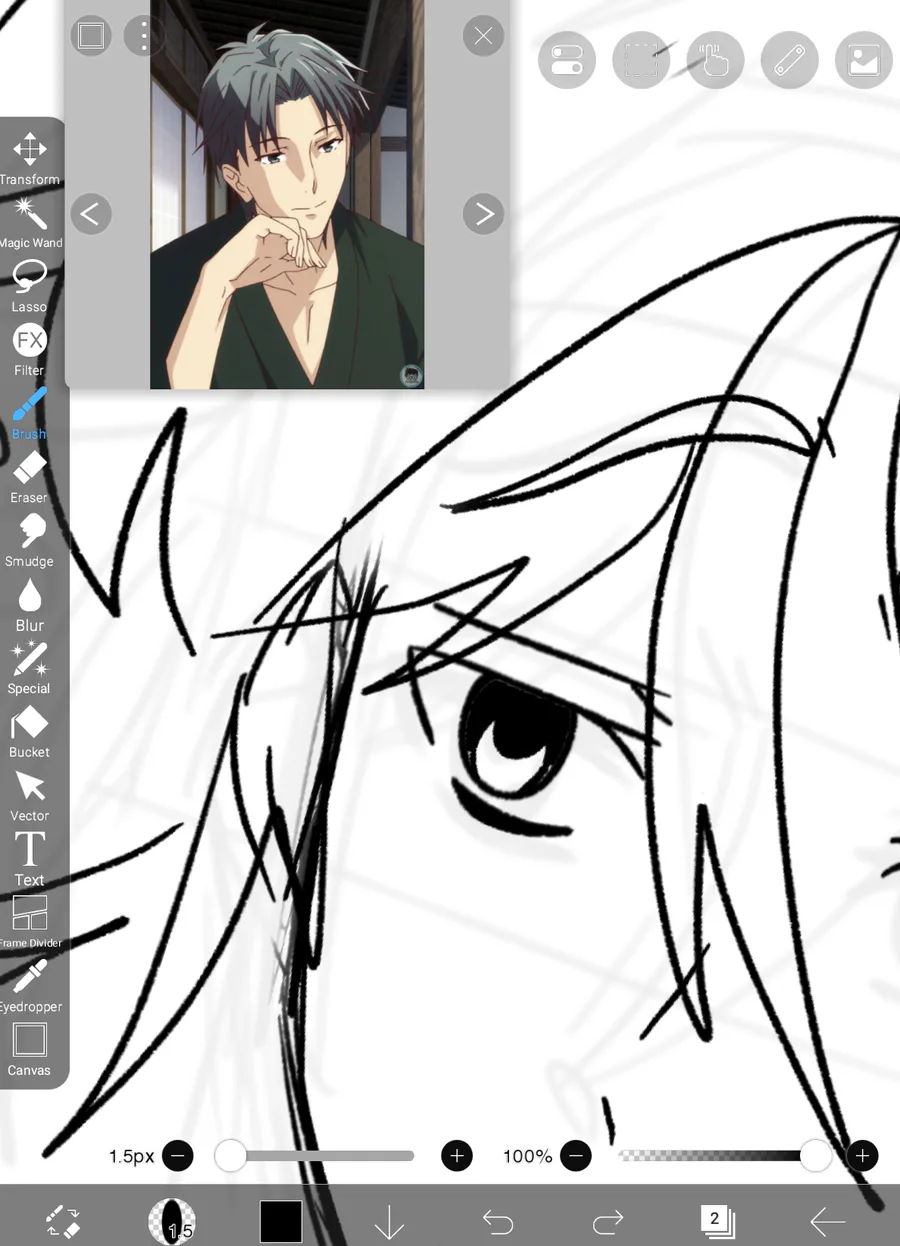The height and width of the screenshot is (1246, 900).
Task: Open reference window three-dot menu
Action: pyautogui.click(x=144, y=37)
